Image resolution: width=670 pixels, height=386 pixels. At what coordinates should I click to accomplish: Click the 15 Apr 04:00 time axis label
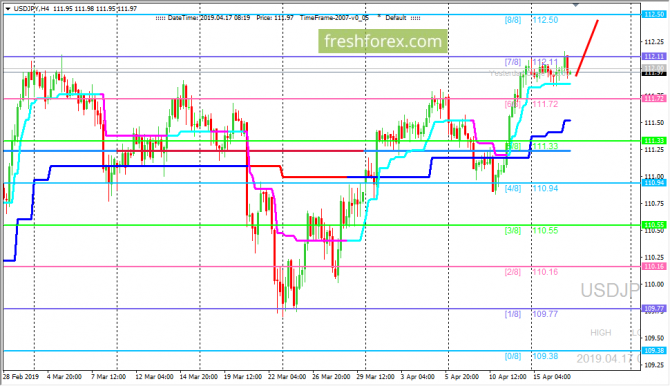[552, 377]
